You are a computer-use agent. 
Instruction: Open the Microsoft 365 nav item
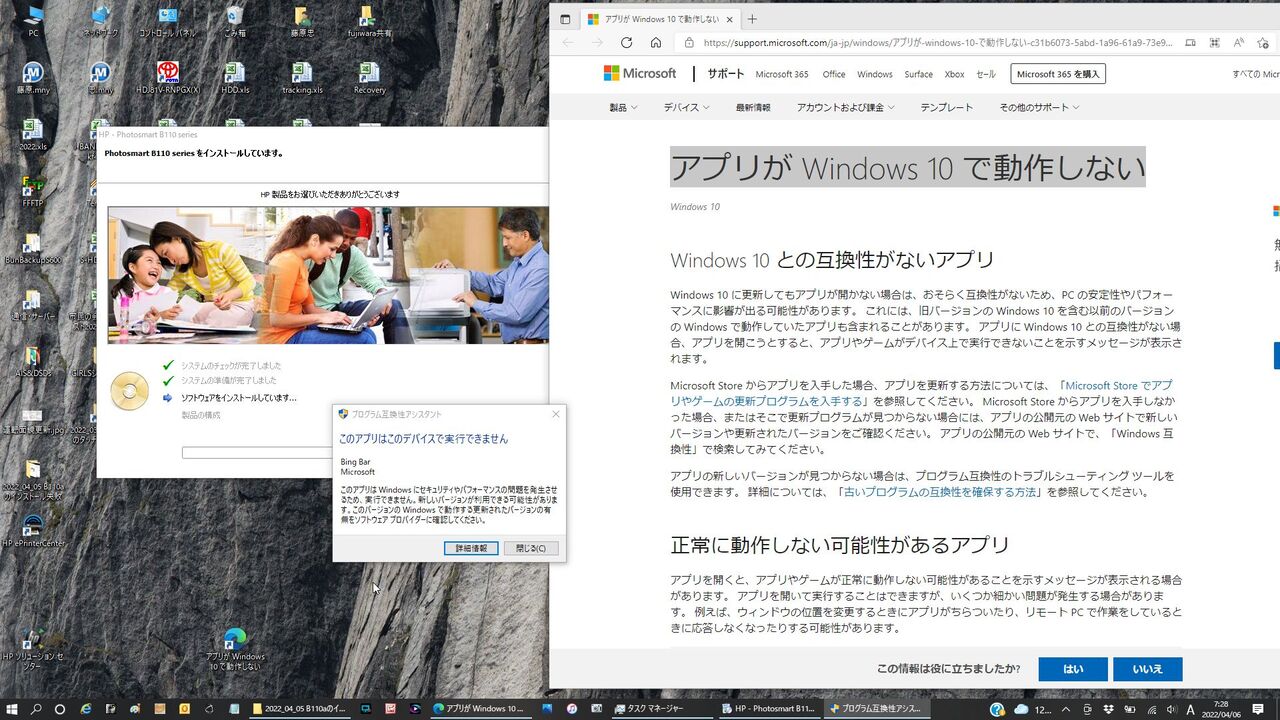coord(782,74)
